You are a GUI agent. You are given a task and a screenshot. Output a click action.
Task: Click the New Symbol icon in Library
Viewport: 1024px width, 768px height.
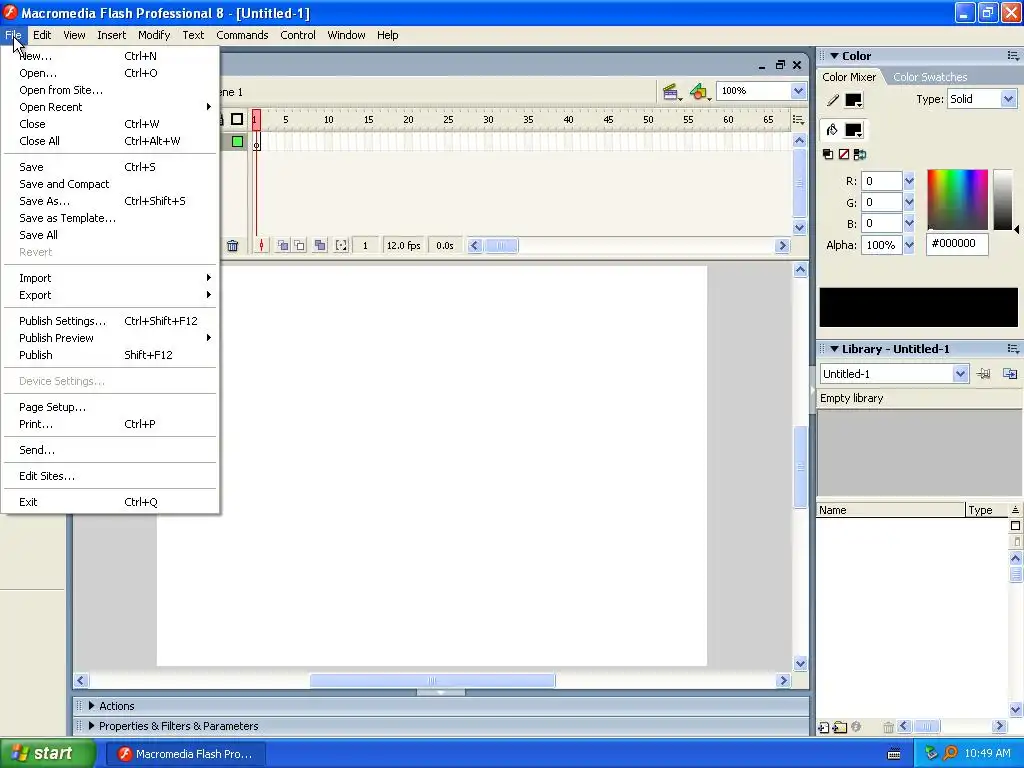point(824,727)
